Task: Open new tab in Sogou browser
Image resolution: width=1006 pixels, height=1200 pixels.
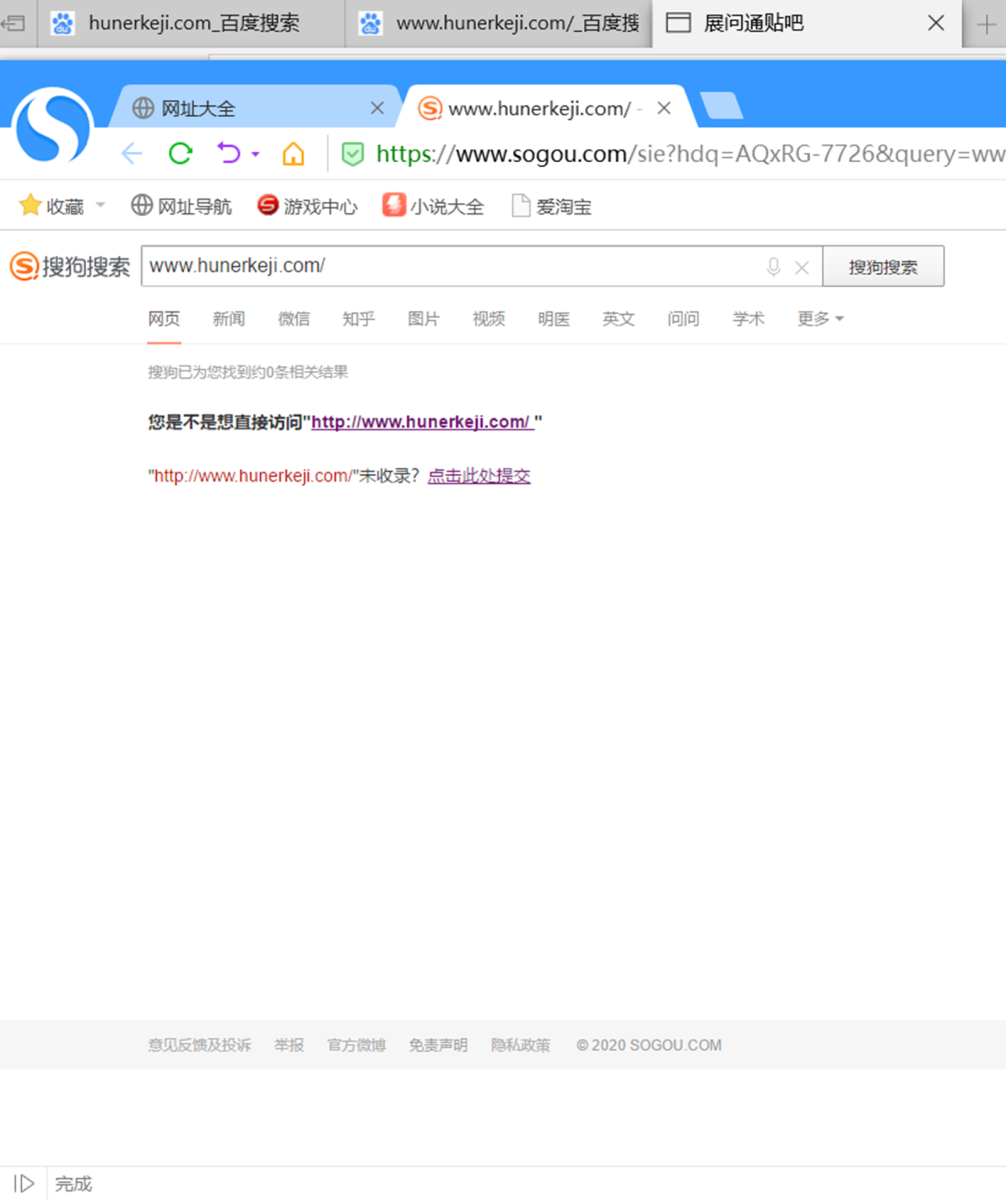Action: (721, 106)
